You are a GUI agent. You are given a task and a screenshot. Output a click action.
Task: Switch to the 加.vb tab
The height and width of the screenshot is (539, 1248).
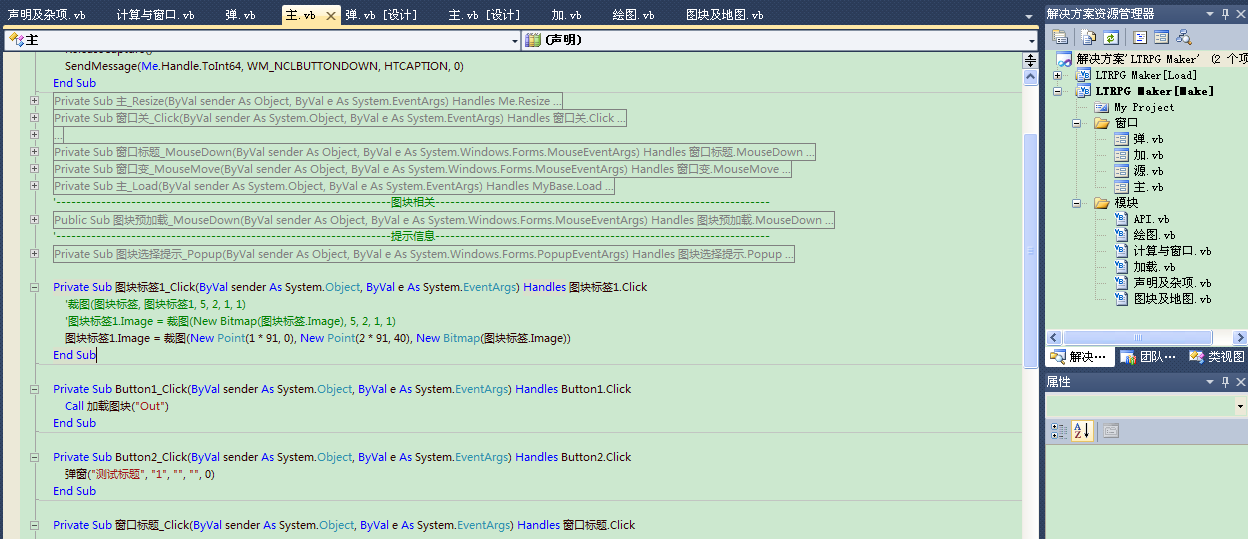tap(566, 16)
